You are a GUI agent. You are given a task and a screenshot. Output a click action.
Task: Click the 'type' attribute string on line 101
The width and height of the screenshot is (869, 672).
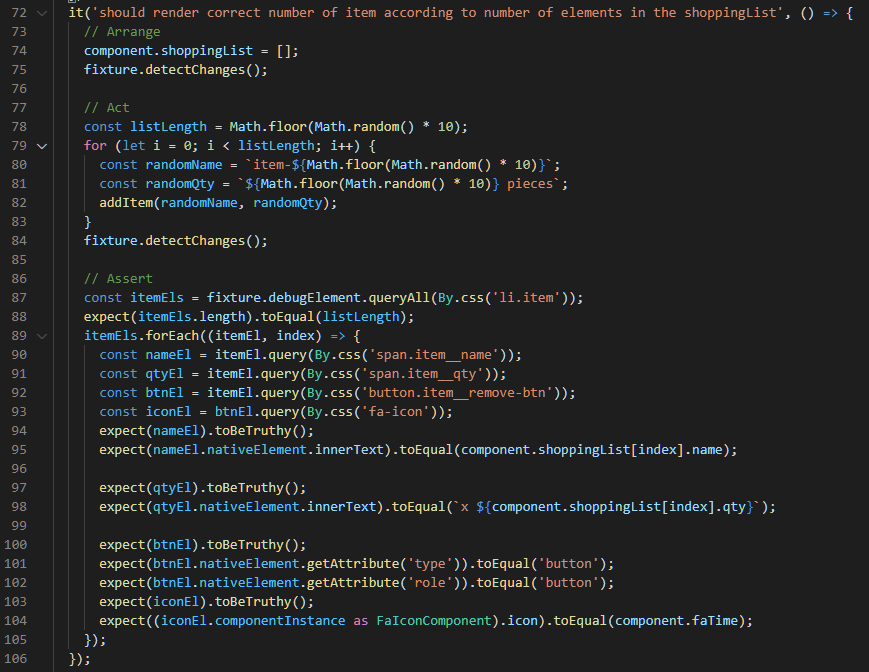tap(430, 564)
